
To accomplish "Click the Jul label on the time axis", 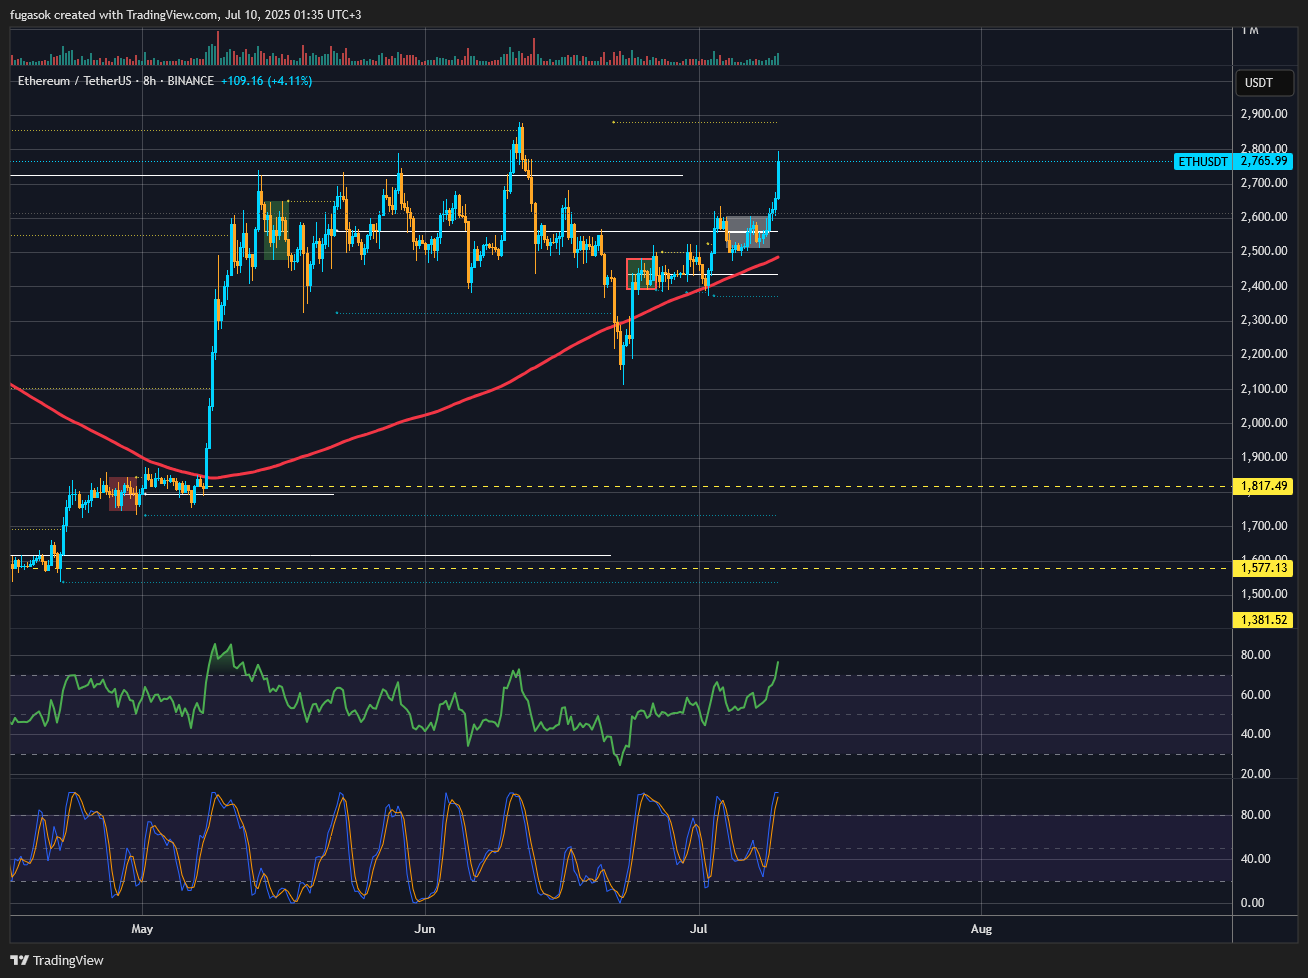I will click(699, 929).
